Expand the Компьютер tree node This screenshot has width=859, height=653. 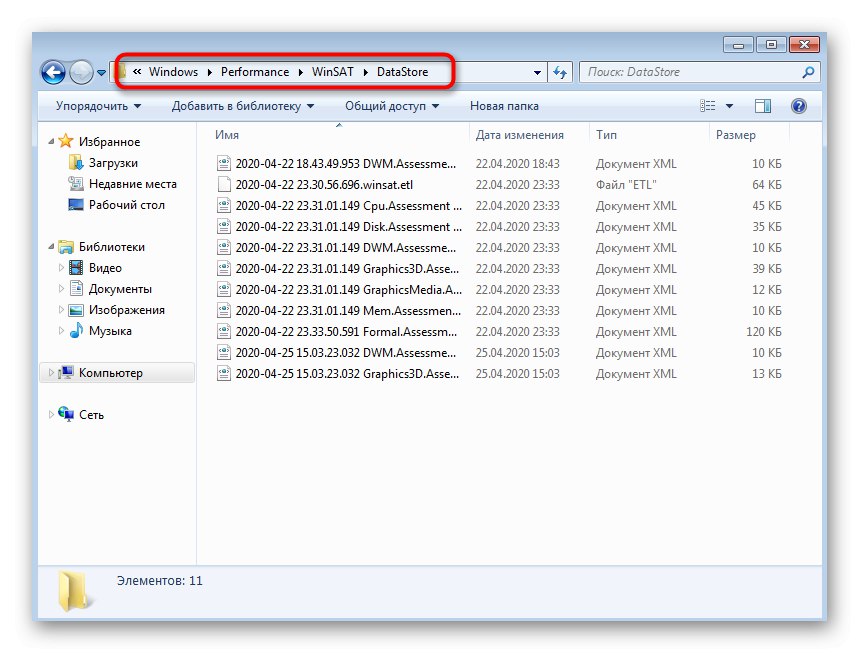point(51,373)
